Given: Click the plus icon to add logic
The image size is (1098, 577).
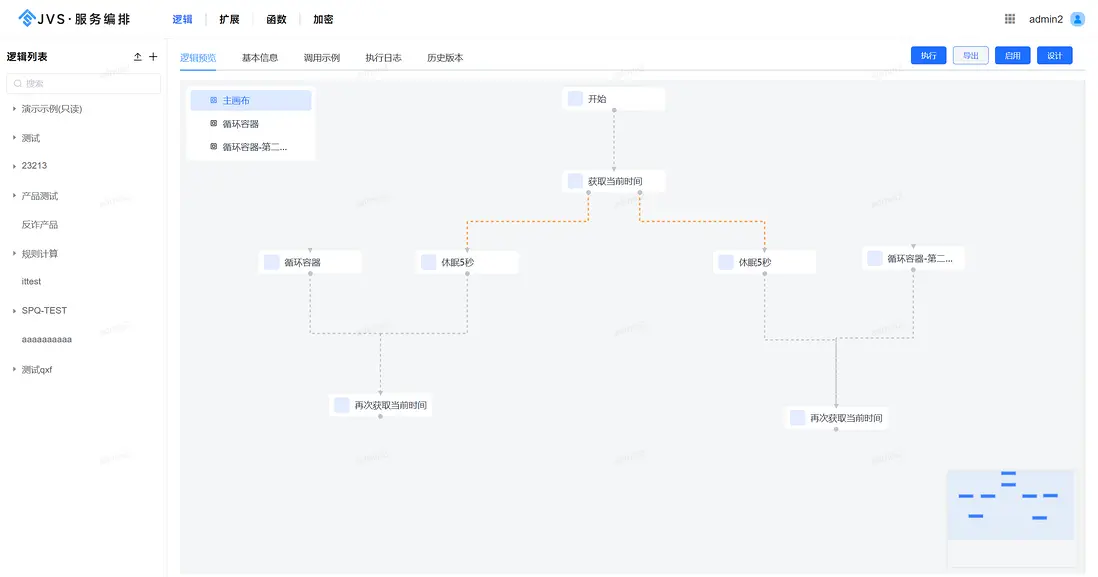Looking at the screenshot, I should click(153, 57).
